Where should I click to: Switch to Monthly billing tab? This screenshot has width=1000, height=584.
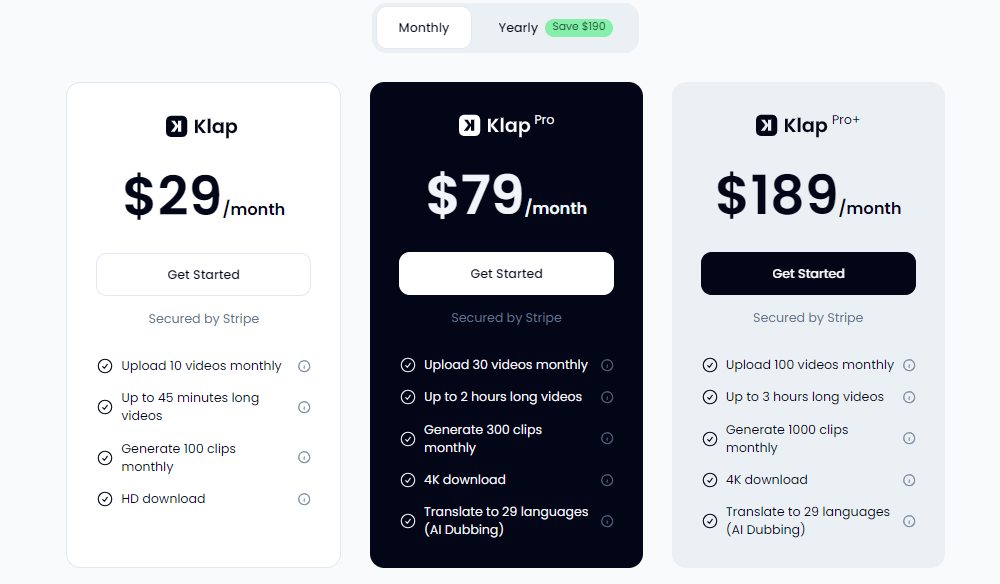coord(424,28)
